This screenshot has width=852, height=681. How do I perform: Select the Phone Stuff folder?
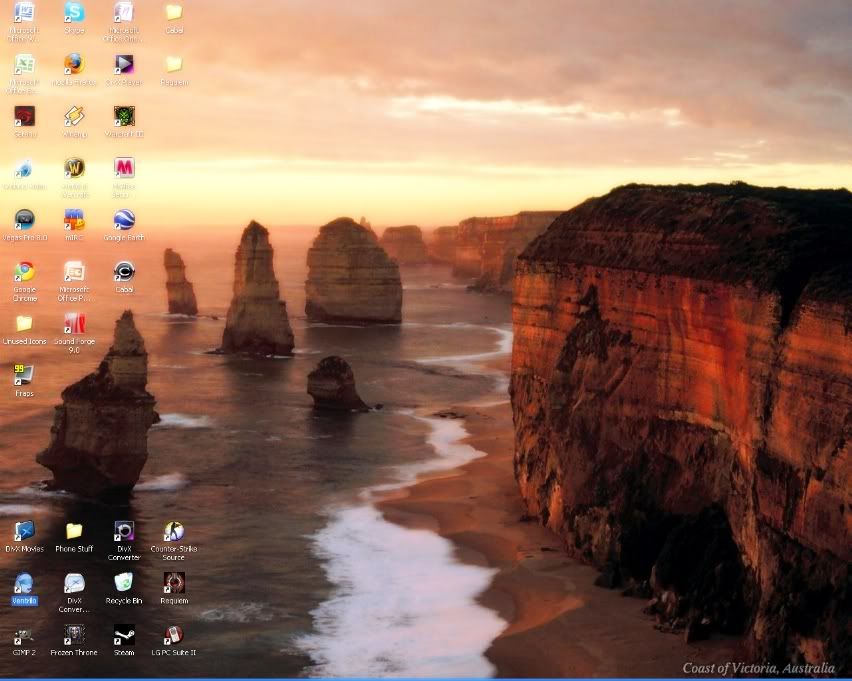point(74,531)
